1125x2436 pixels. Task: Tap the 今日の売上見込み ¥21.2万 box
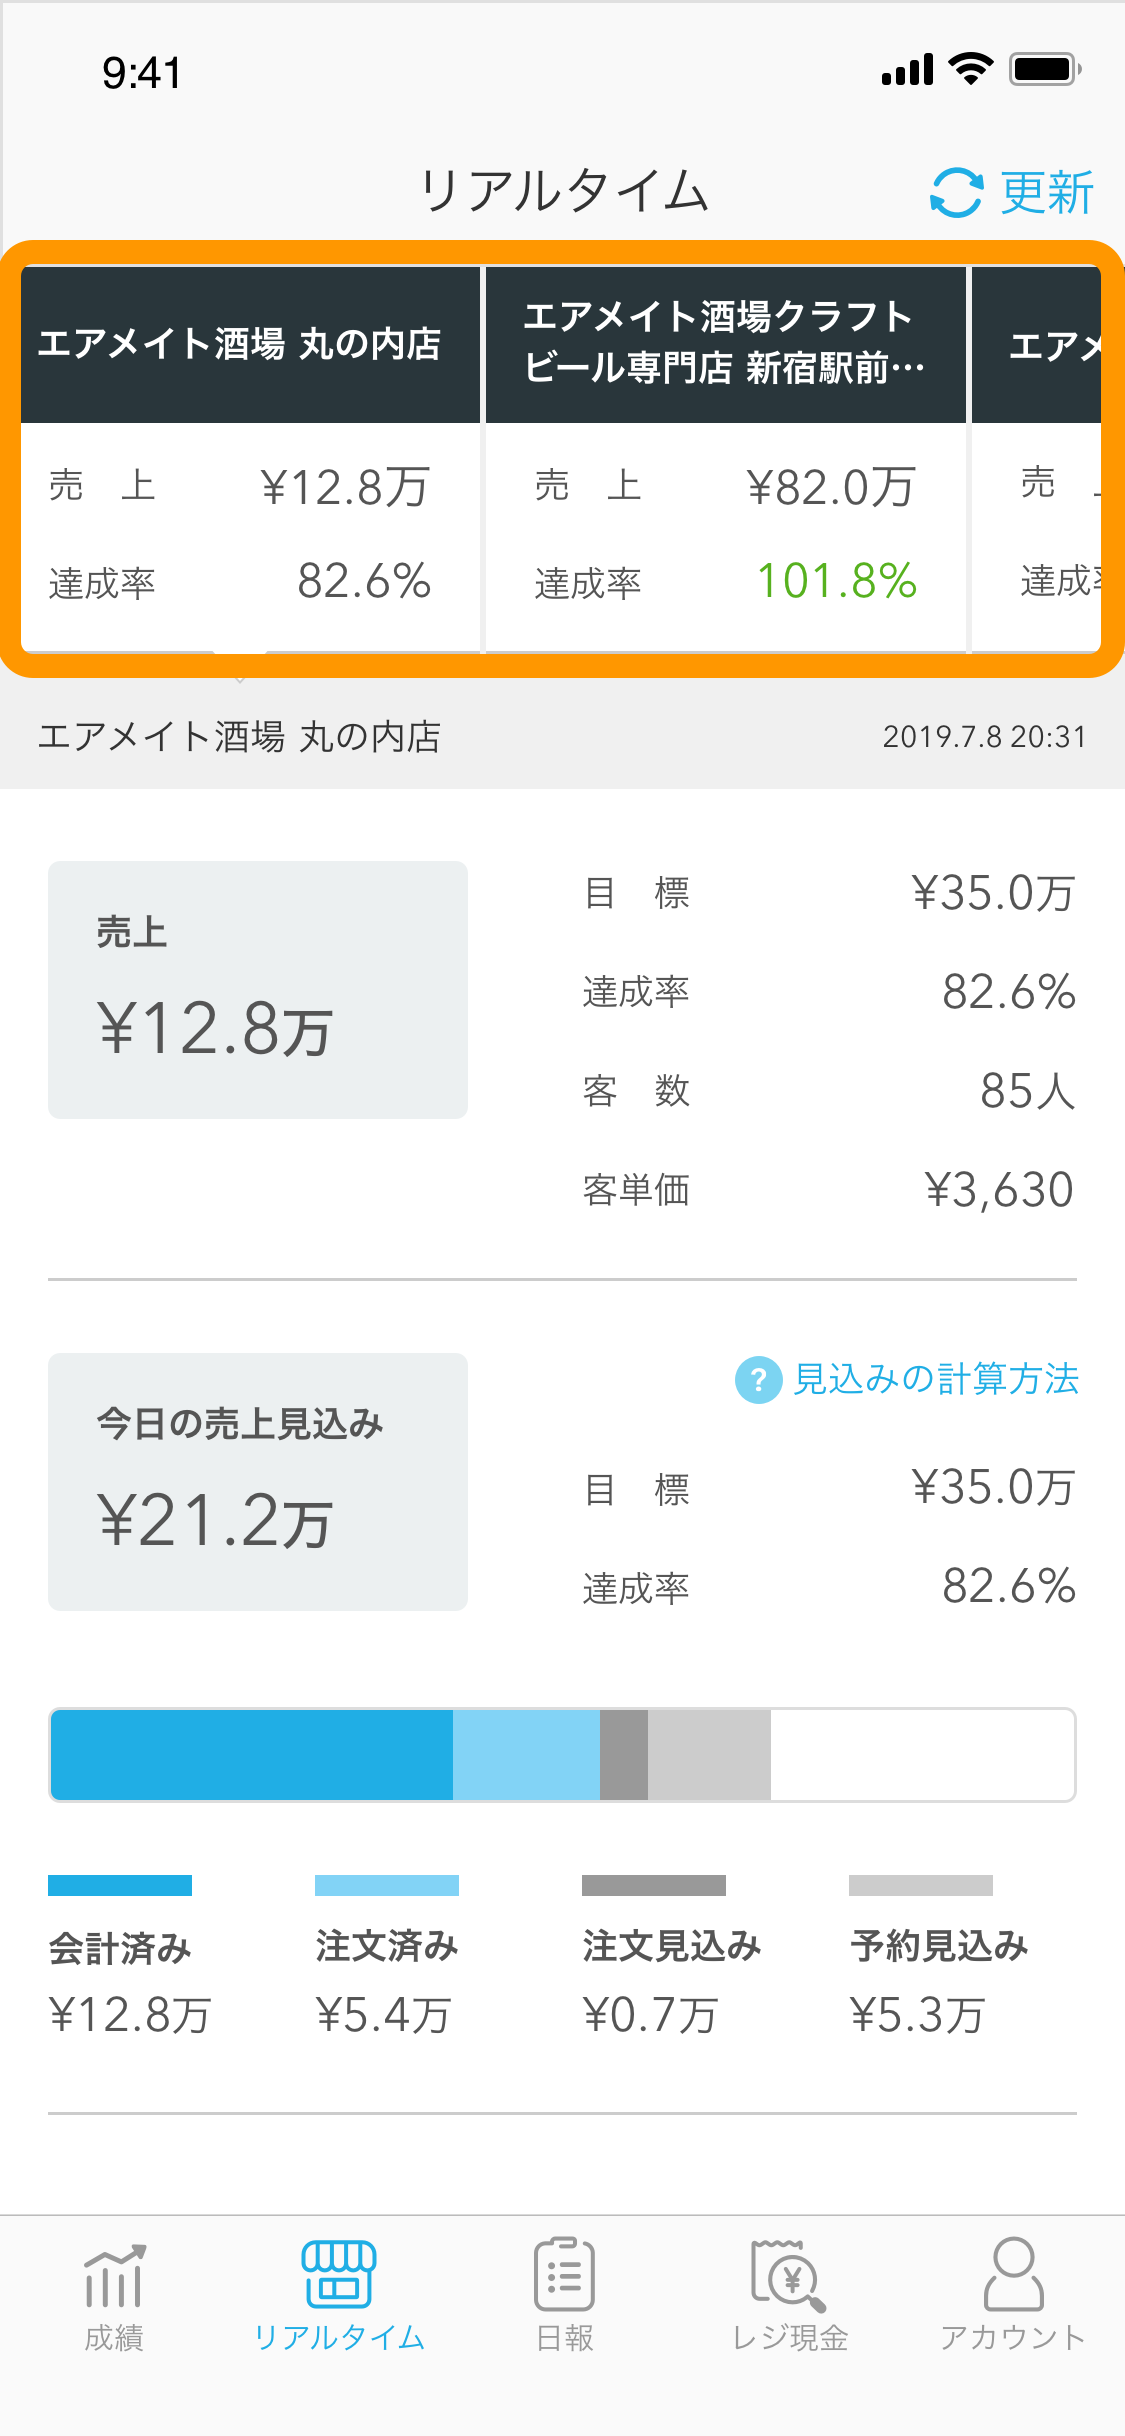(258, 1482)
